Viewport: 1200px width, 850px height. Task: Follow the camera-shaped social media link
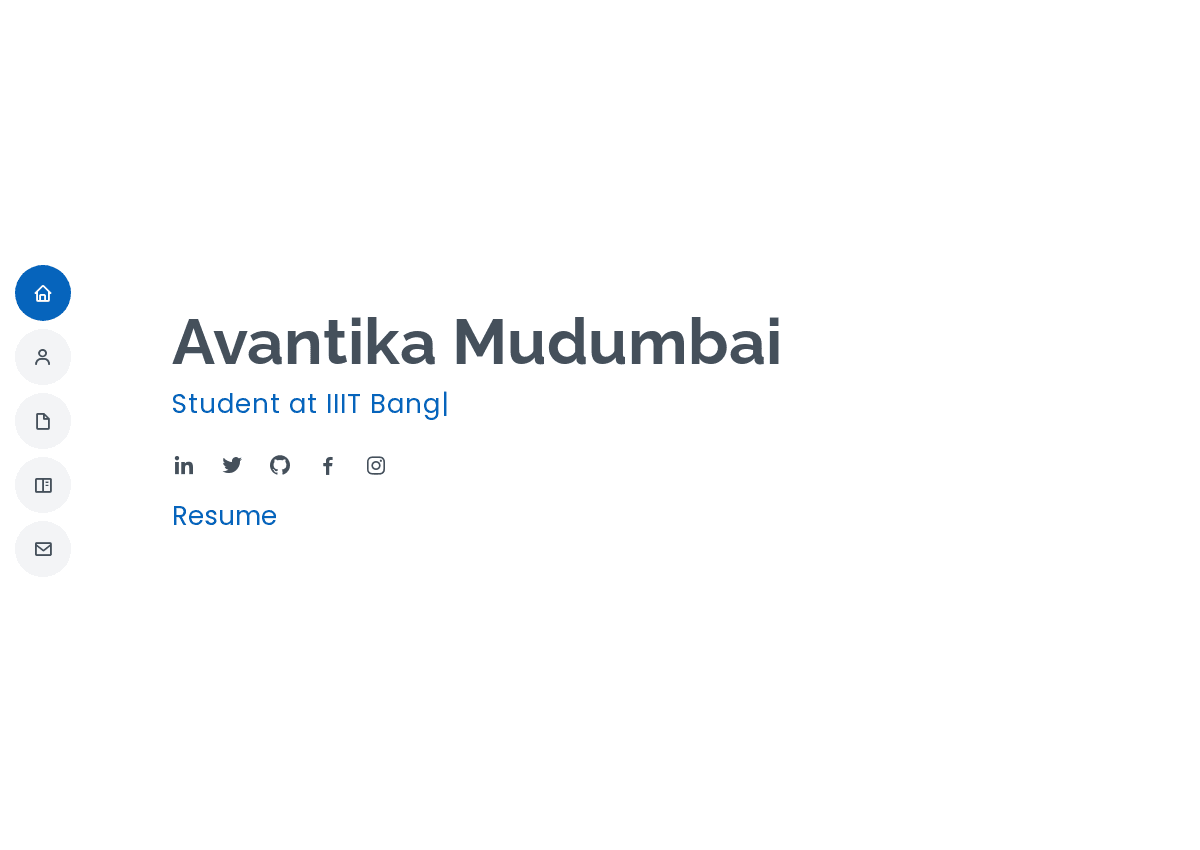click(x=376, y=465)
